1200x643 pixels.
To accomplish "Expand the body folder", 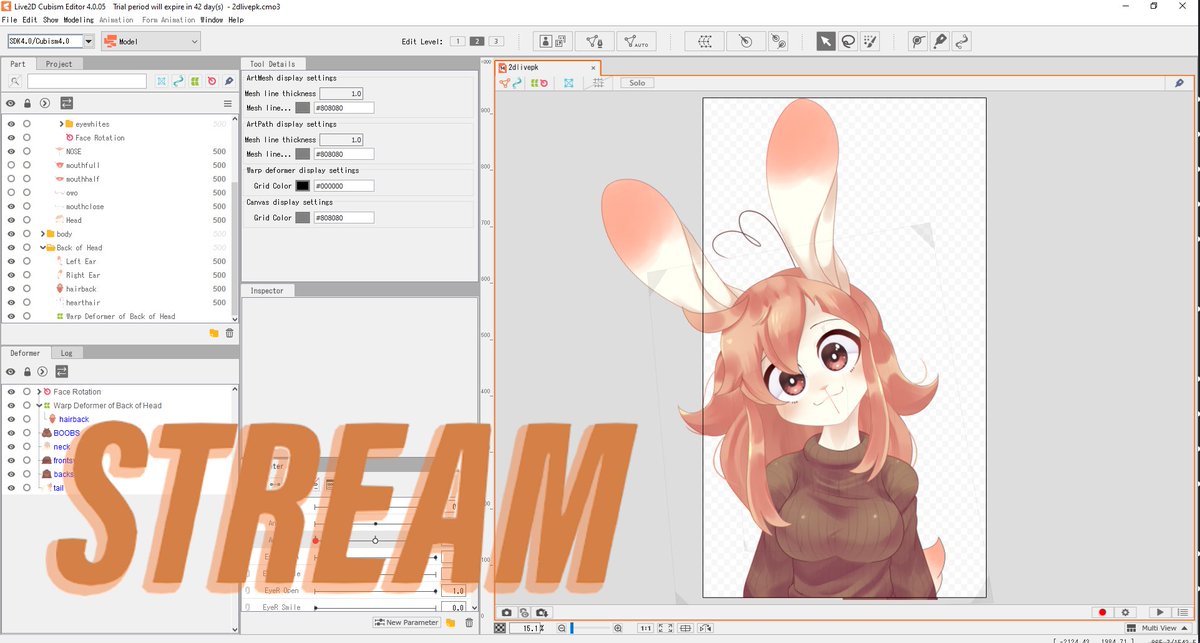I will click(41, 234).
